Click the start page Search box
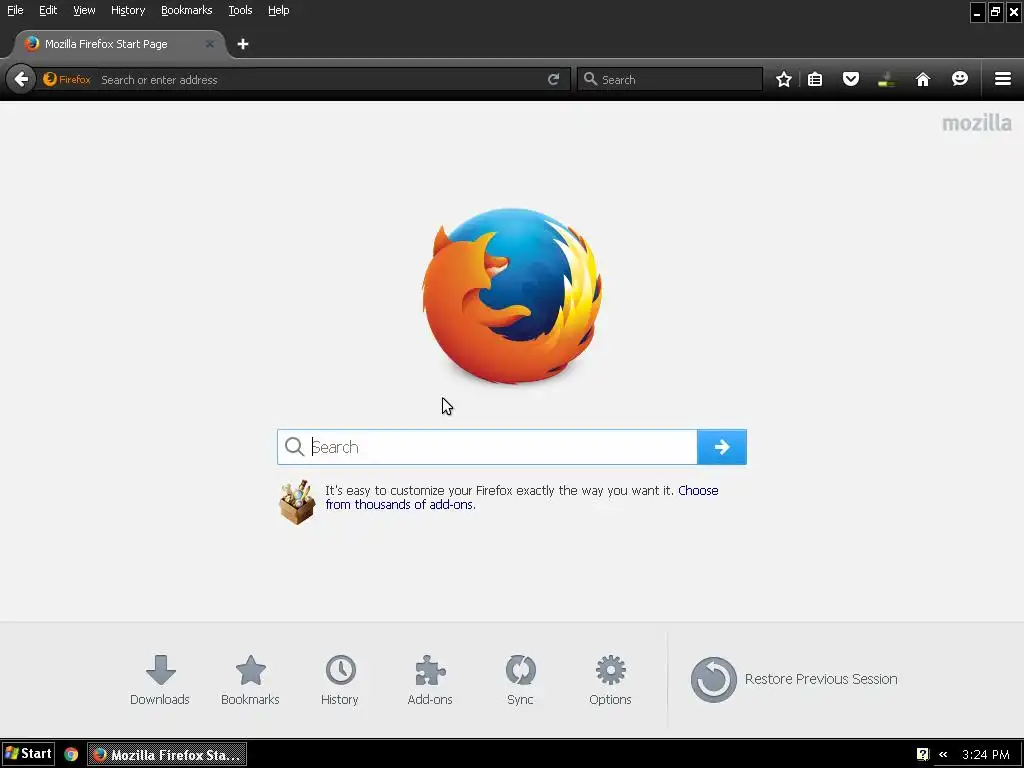The height and width of the screenshot is (768, 1024). tap(487, 447)
